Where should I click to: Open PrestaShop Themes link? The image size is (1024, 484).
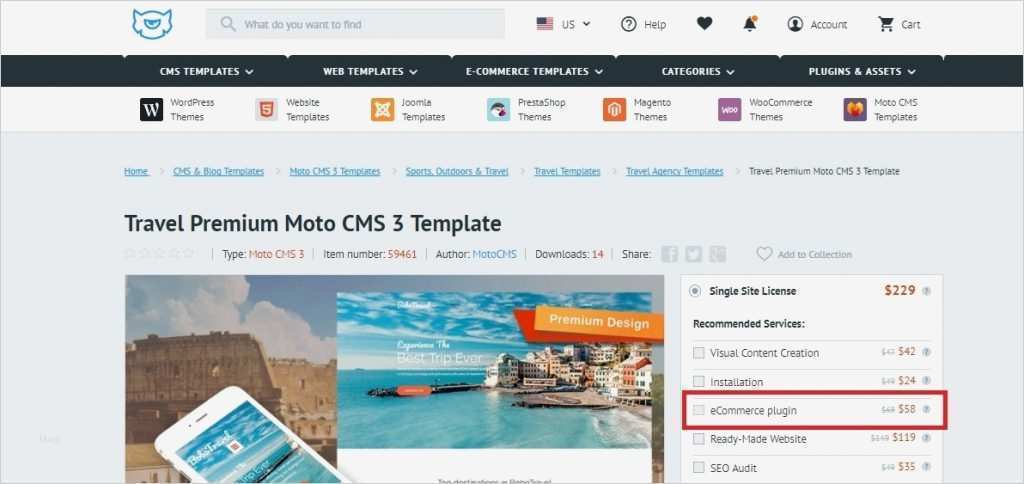tap(541, 110)
